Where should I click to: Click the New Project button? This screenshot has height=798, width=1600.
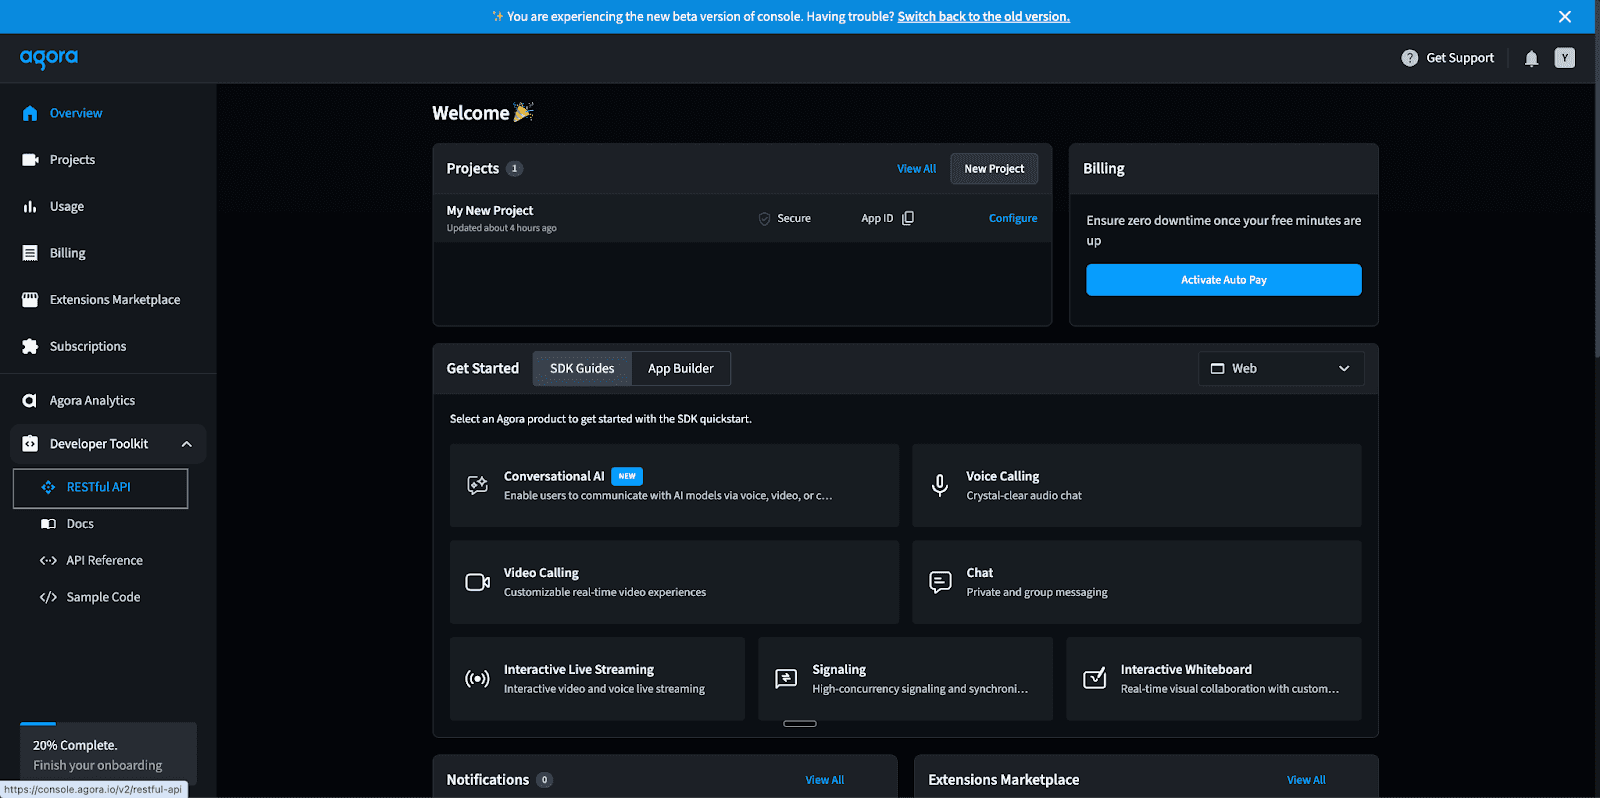pyautogui.click(x=993, y=169)
